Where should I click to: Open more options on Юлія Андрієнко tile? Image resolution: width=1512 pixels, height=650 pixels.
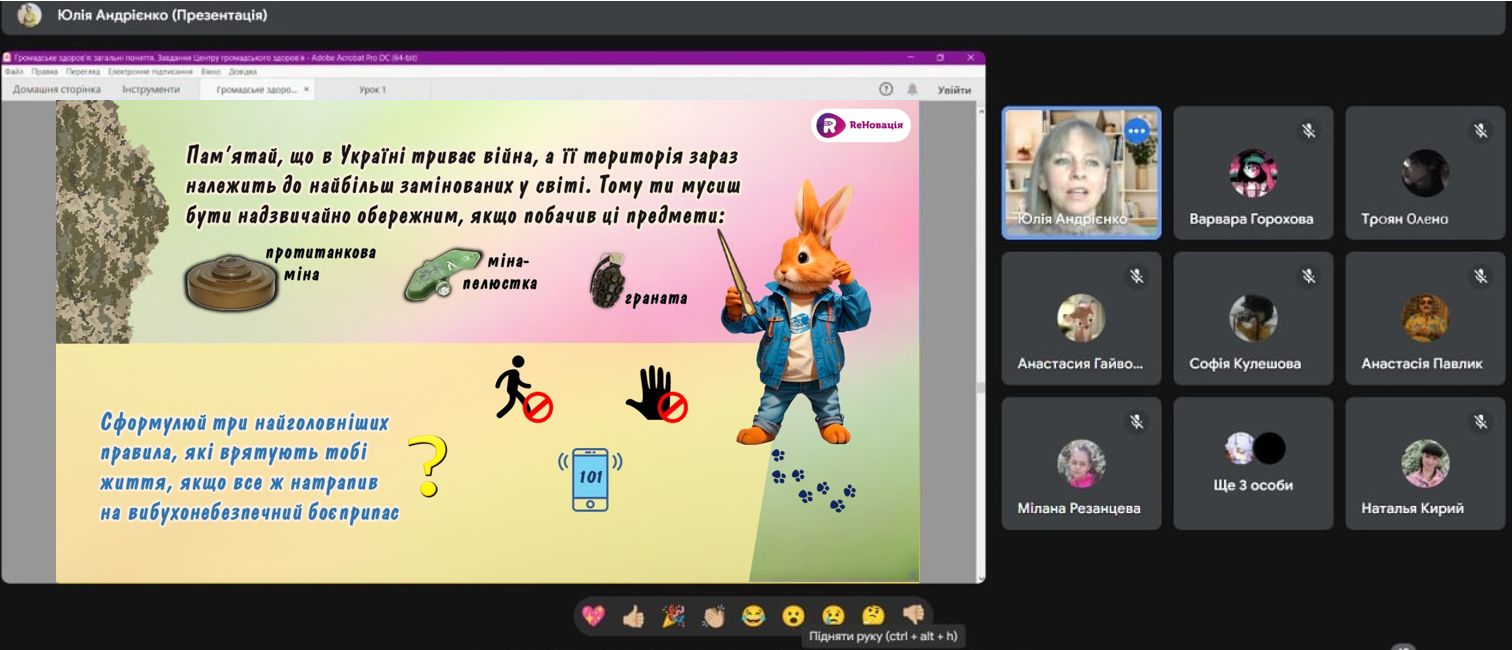(x=1136, y=131)
